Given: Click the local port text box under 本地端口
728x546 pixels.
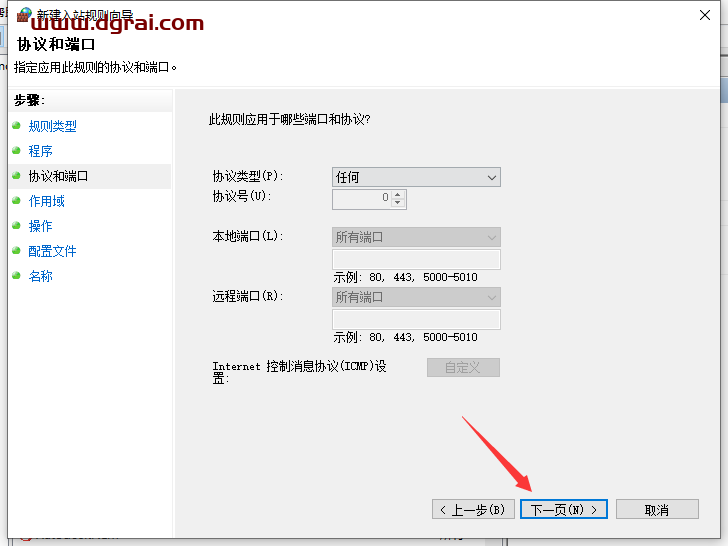Looking at the screenshot, I should (x=416, y=259).
